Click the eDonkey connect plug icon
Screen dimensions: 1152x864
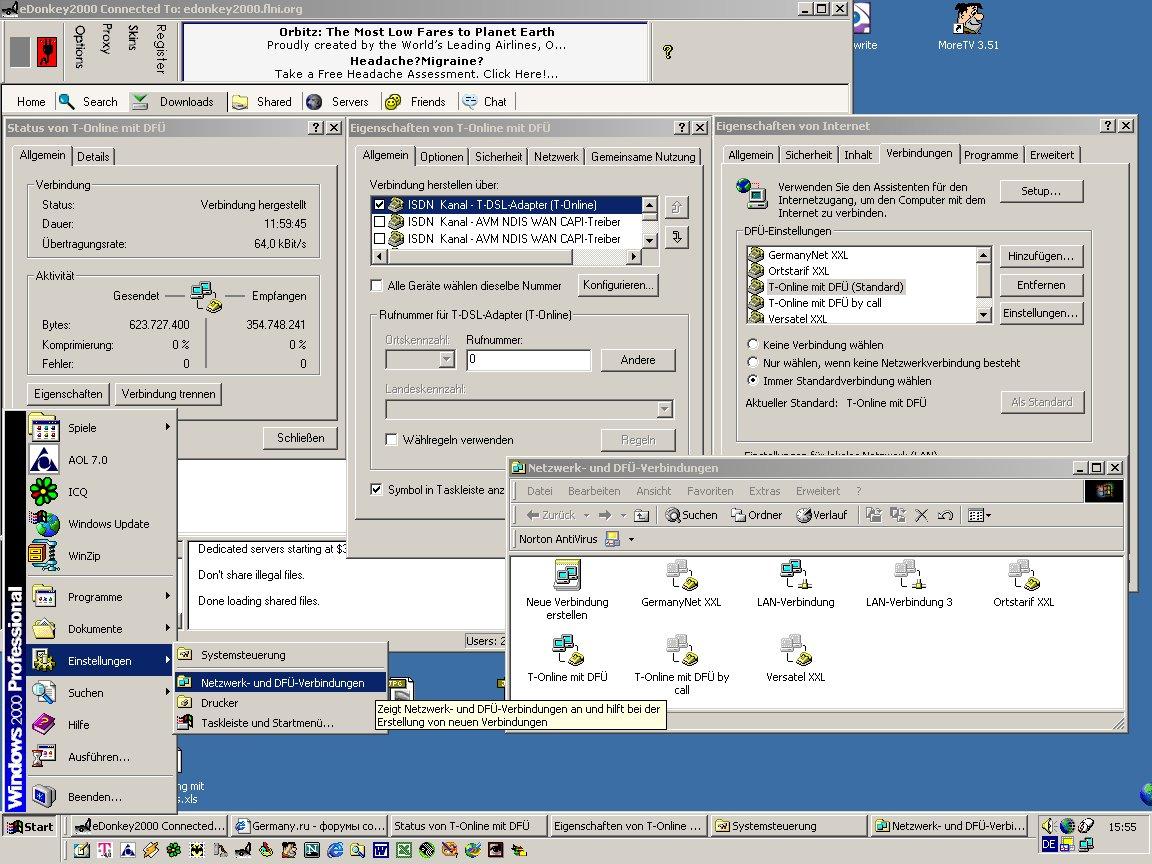coord(47,52)
